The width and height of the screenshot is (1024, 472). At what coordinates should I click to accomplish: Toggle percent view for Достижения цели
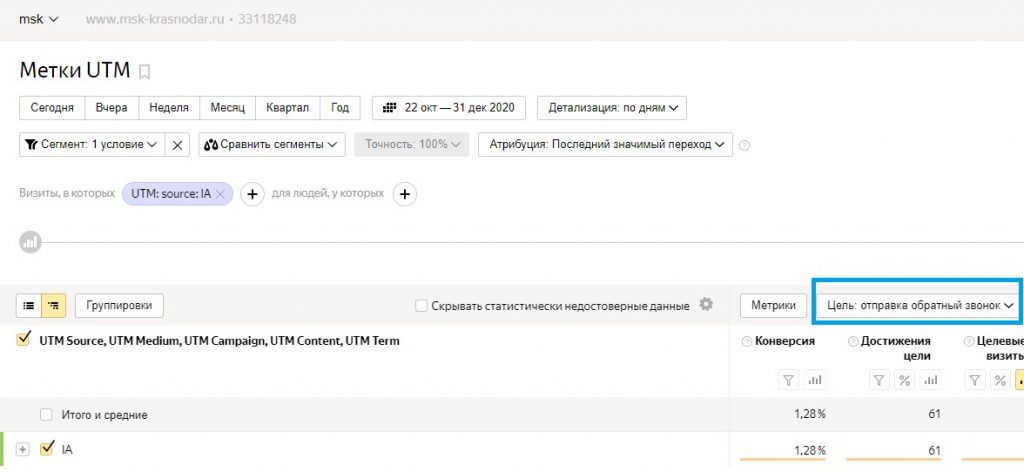904,380
